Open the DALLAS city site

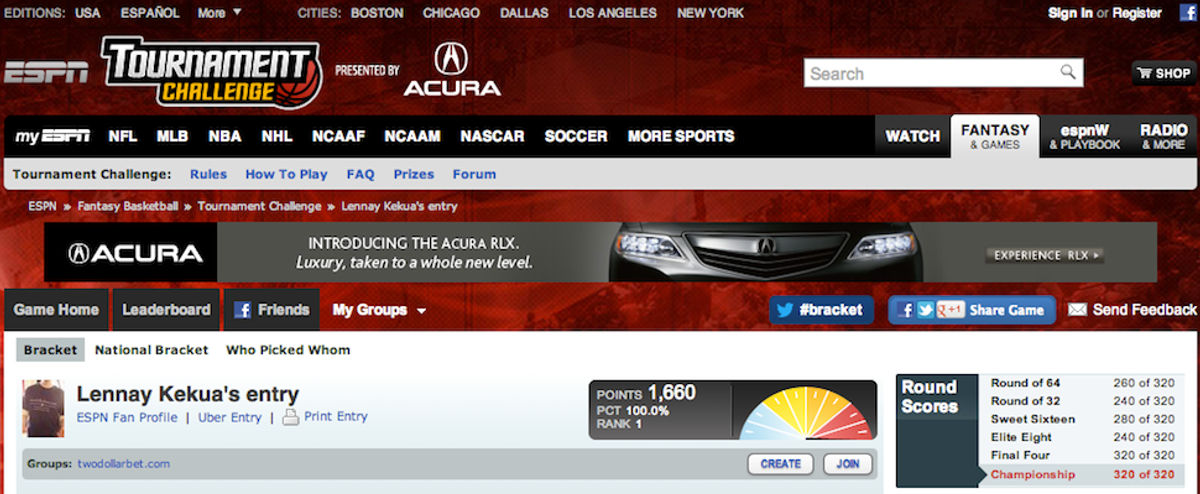[x=525, y=13]
